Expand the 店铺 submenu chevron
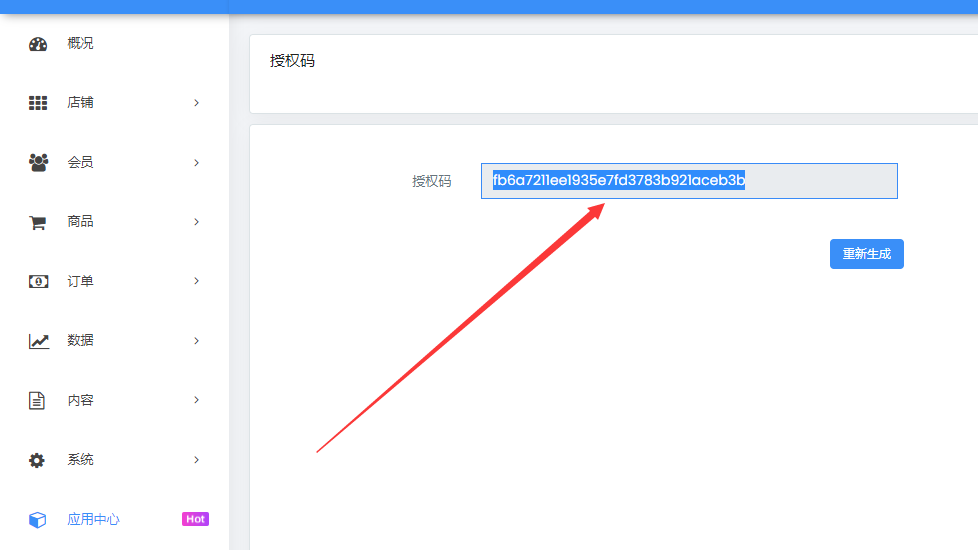 click(196, 103)
